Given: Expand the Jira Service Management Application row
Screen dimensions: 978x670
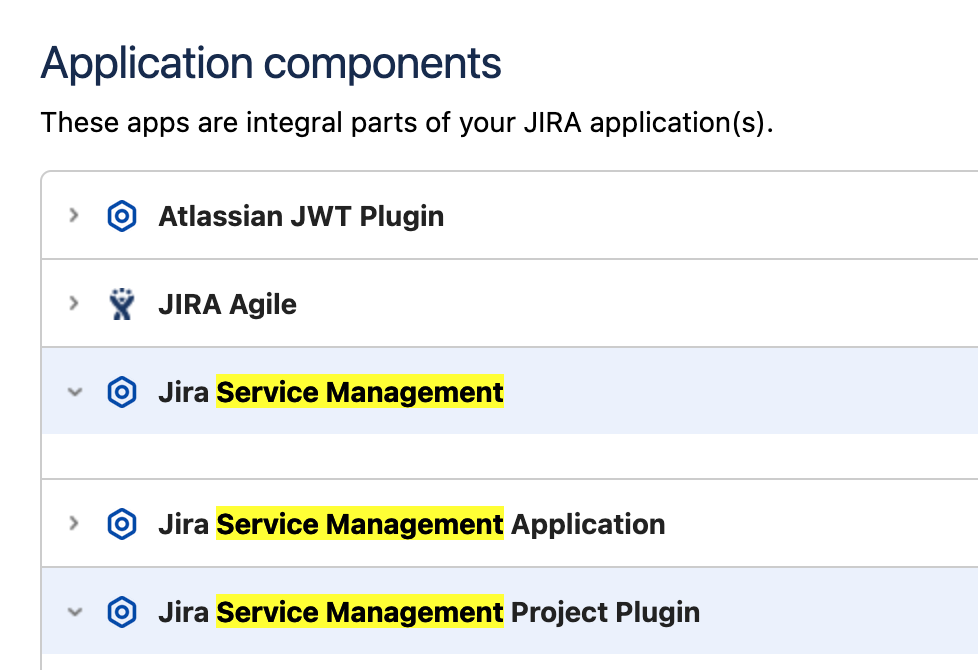Looking at the screenshot, I should click(74, 523).
